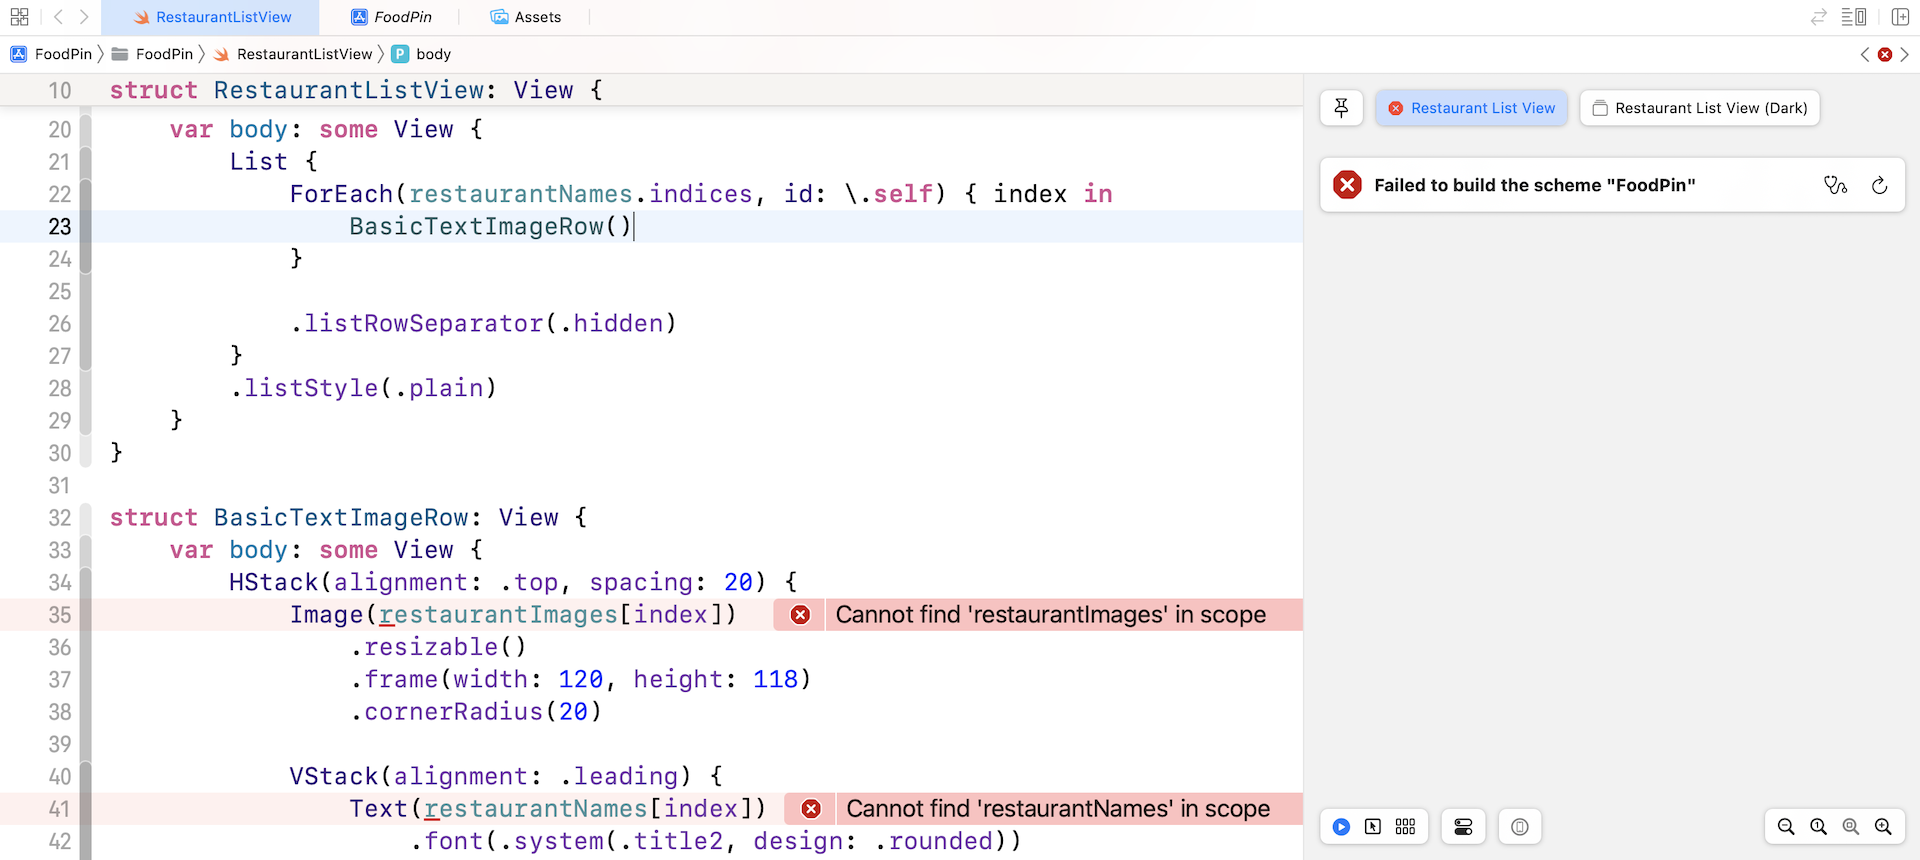
Task: Go forward in editor history
Action: coord(84,17)
